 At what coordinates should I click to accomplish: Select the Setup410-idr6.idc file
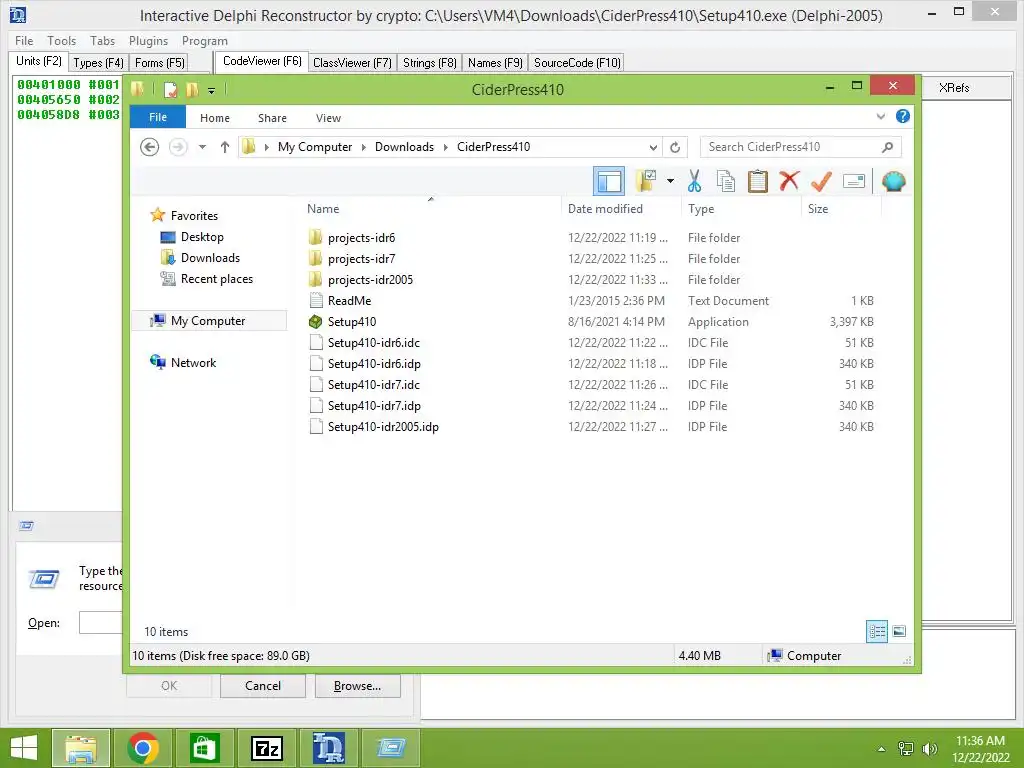(374, 342)
